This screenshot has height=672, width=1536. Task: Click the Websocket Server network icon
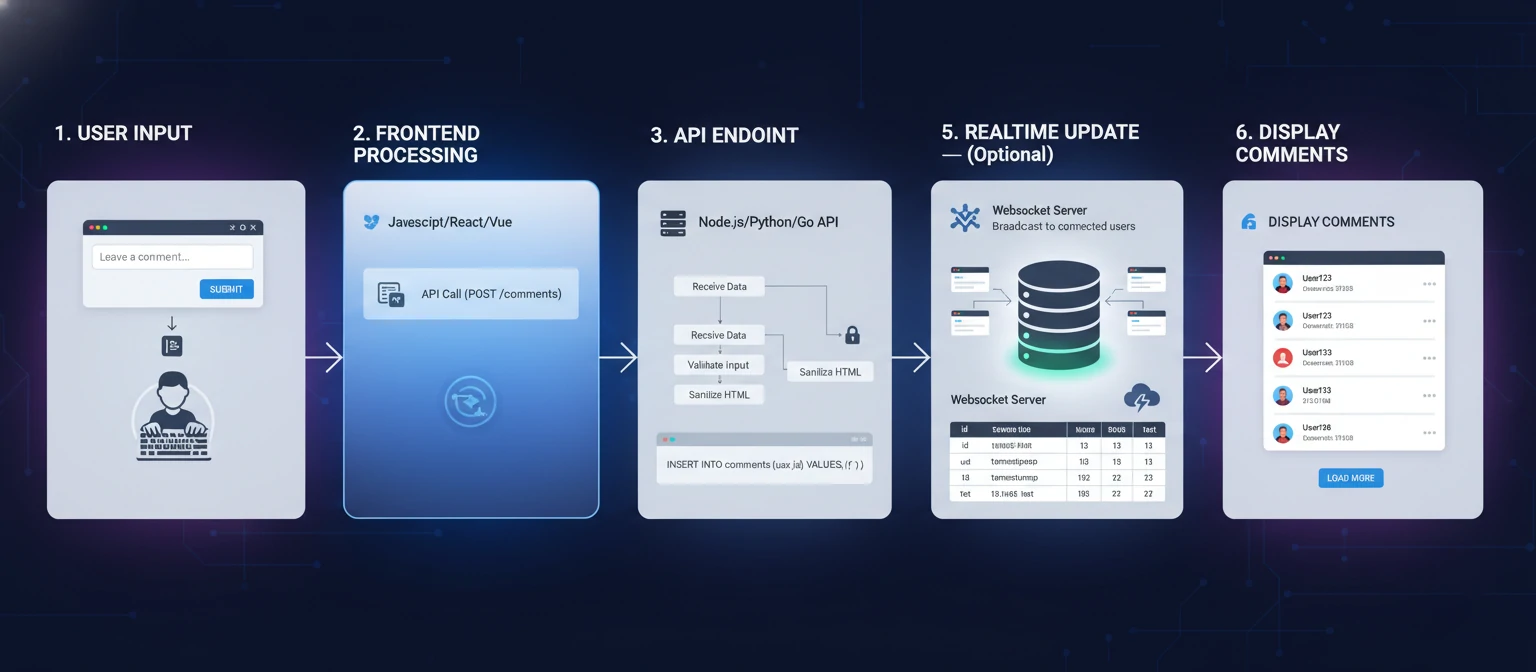965,218
